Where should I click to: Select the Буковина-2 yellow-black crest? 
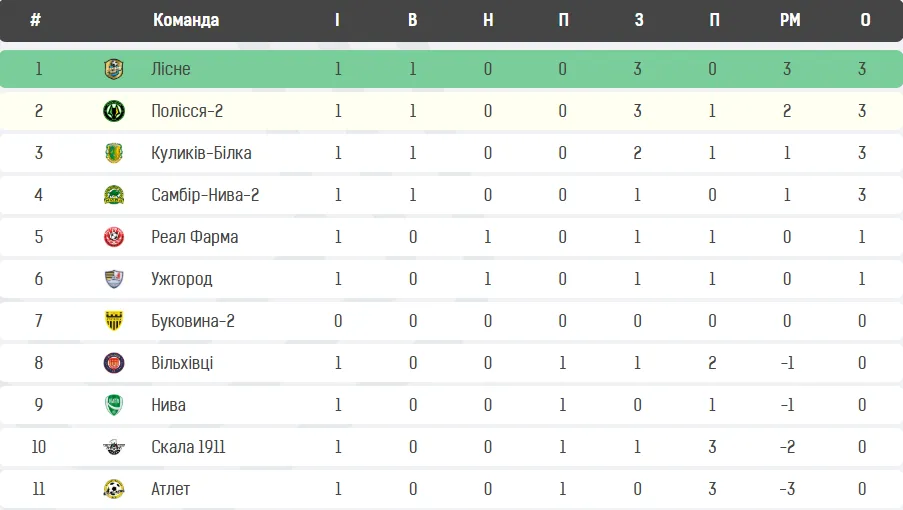coord(114,321)
